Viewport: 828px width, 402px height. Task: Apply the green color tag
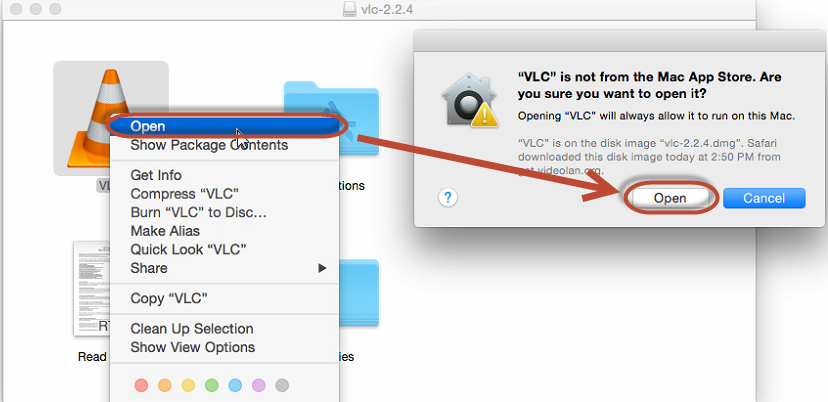coord(212,385)
